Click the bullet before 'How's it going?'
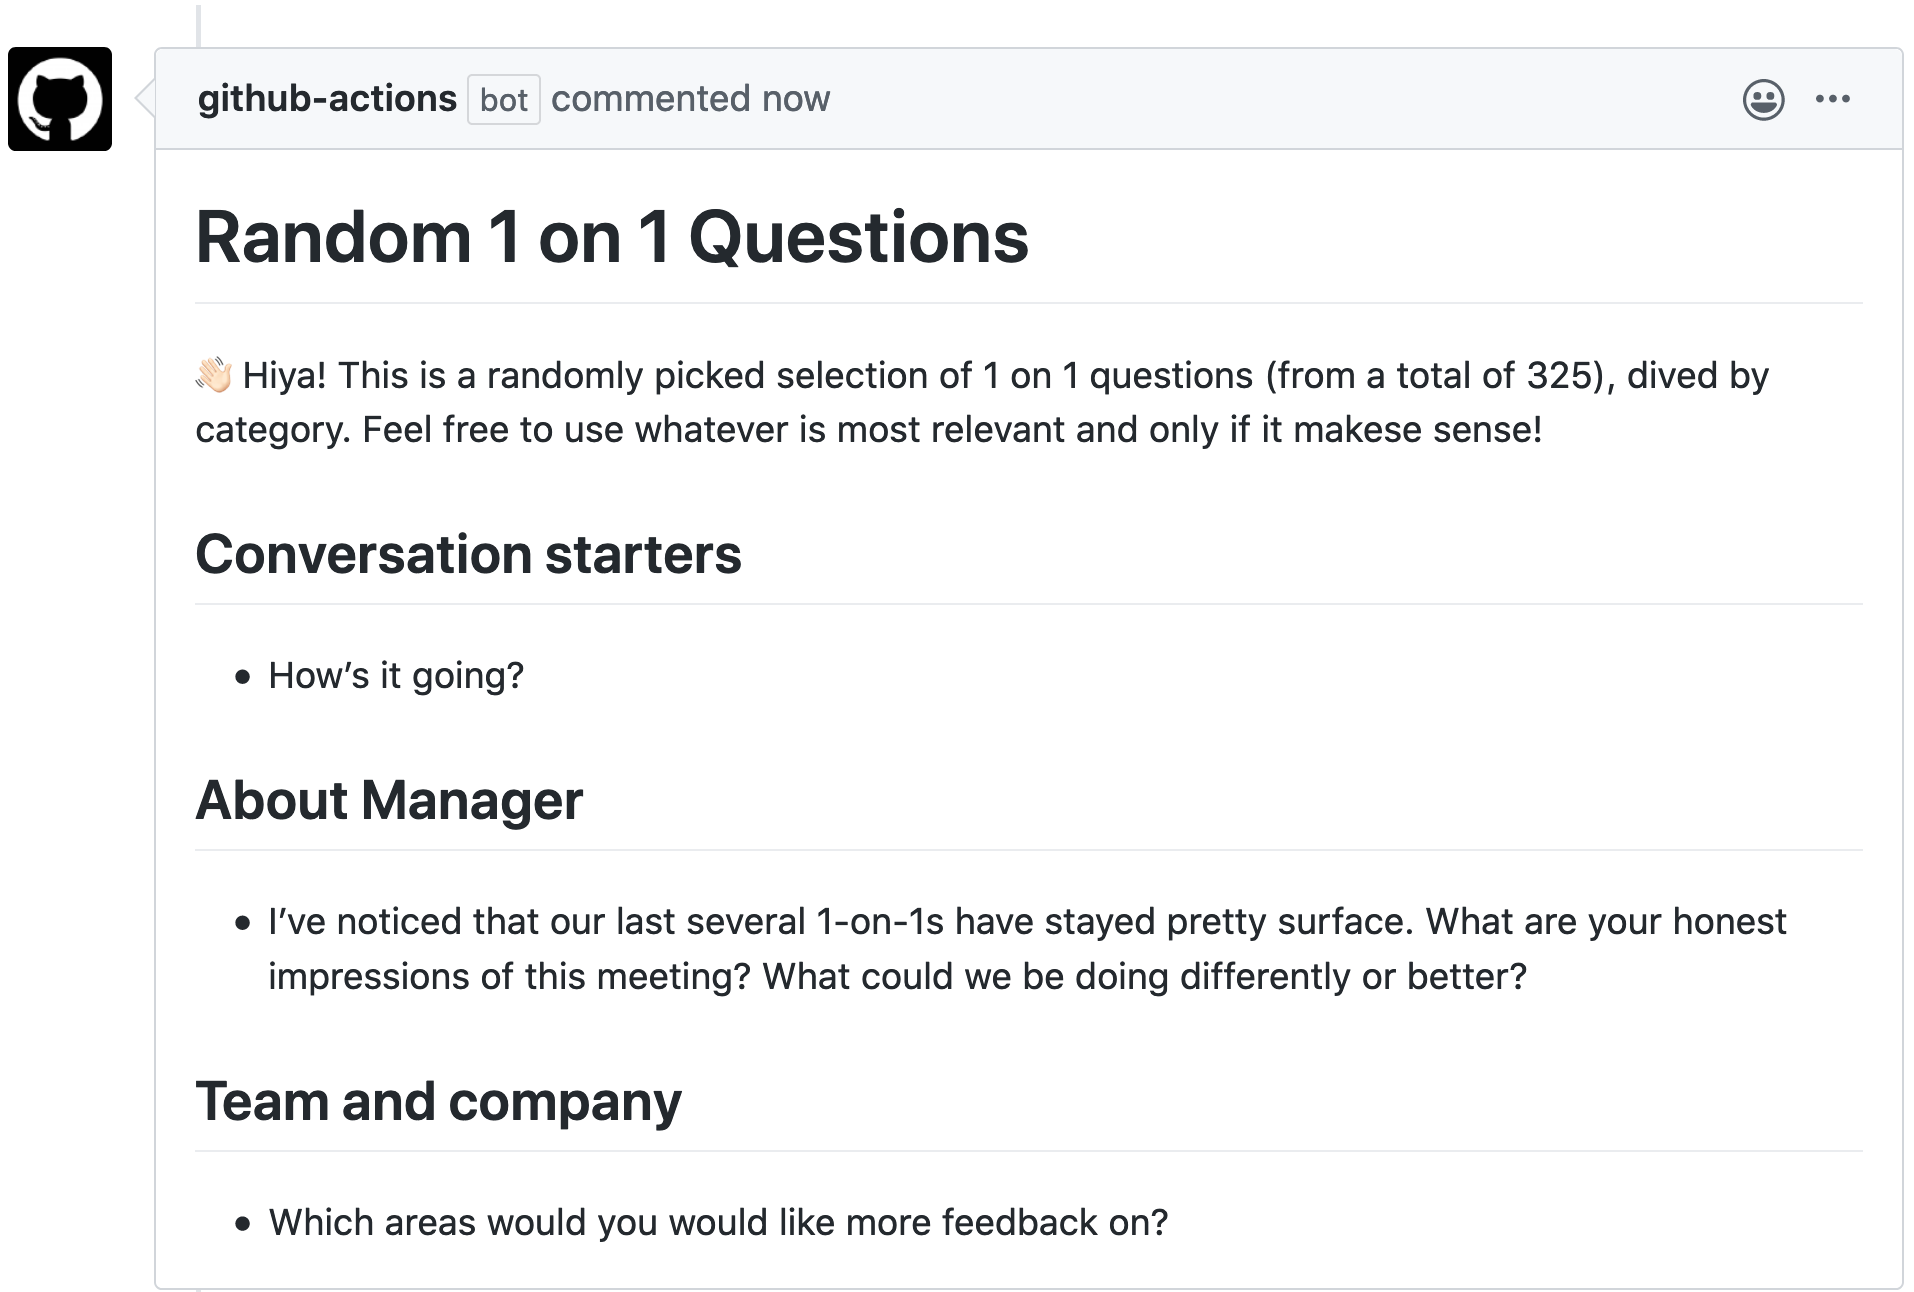 [x=242, y=677]
